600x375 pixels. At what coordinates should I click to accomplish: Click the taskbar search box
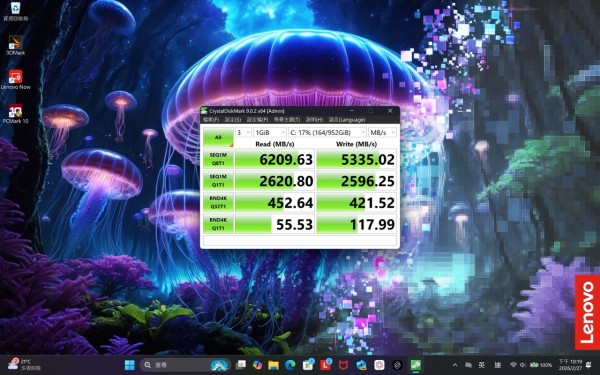(x=186, y=365)
